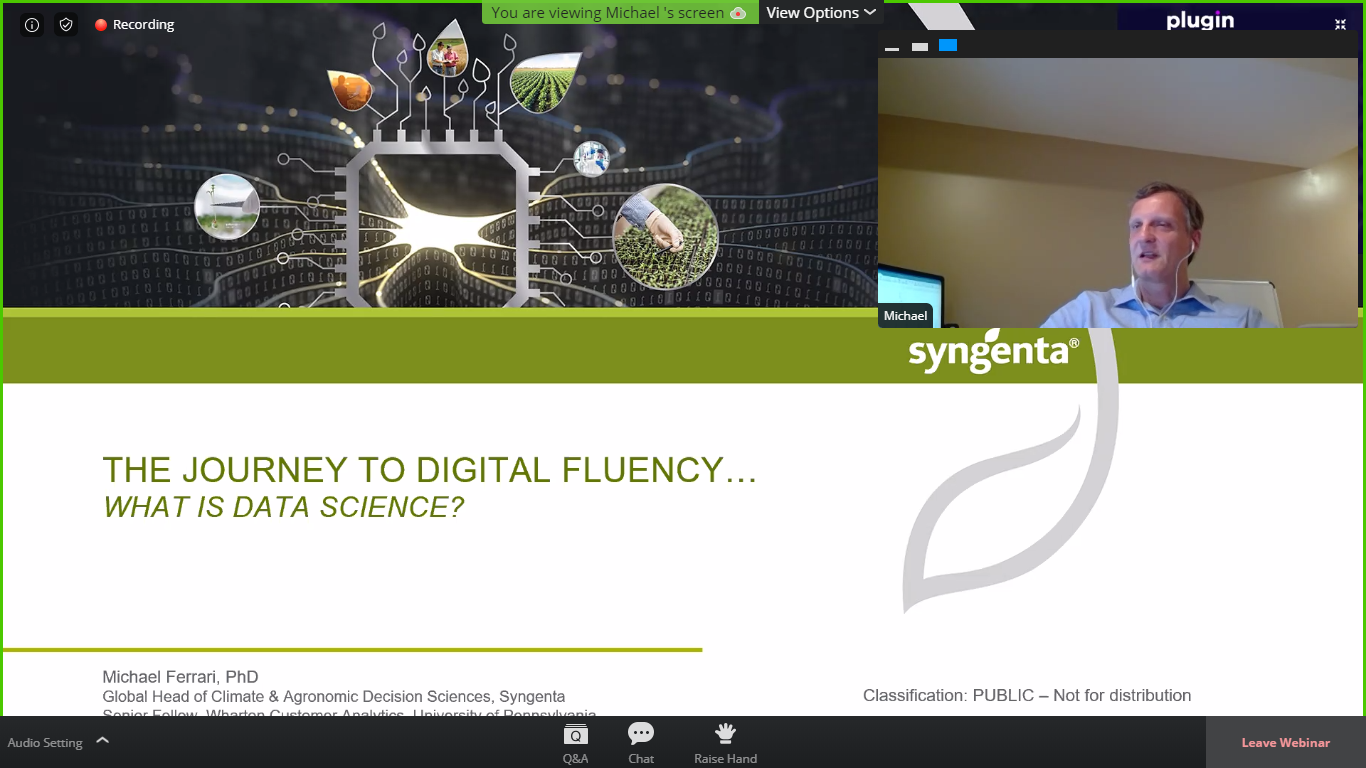Open the Chat panel
Viewport: 1366px width, 768px height.
tap(641, 743)
